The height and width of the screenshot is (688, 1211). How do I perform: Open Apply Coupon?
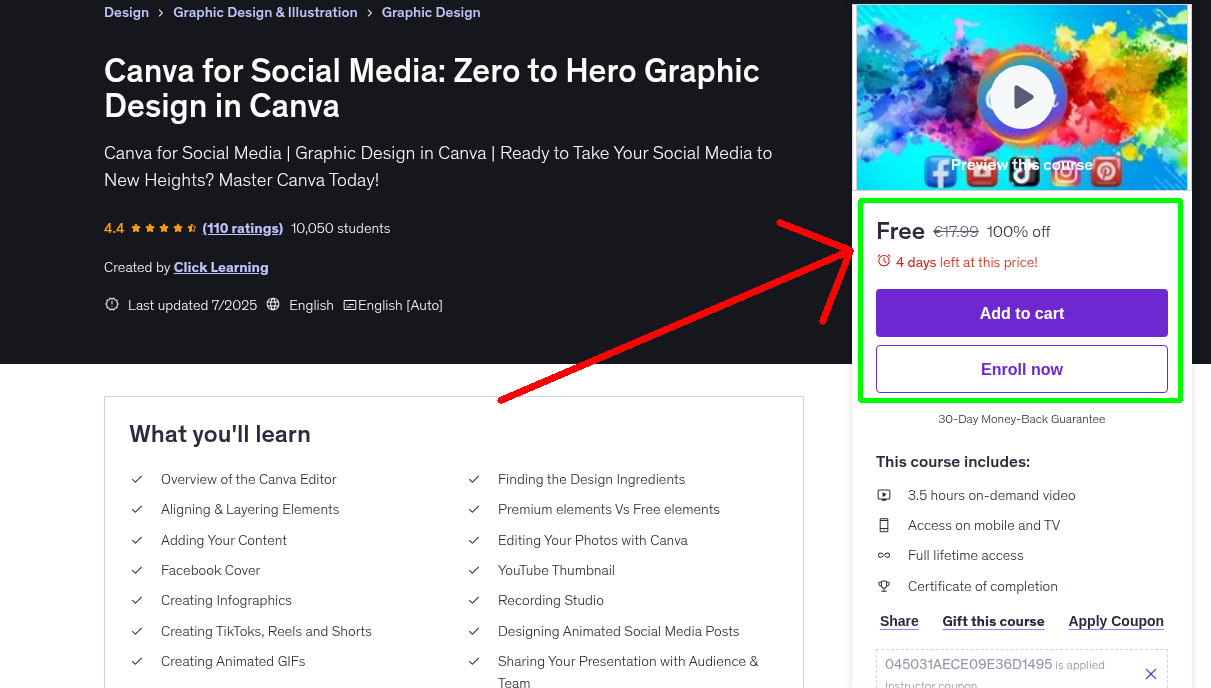(1116, 620)
